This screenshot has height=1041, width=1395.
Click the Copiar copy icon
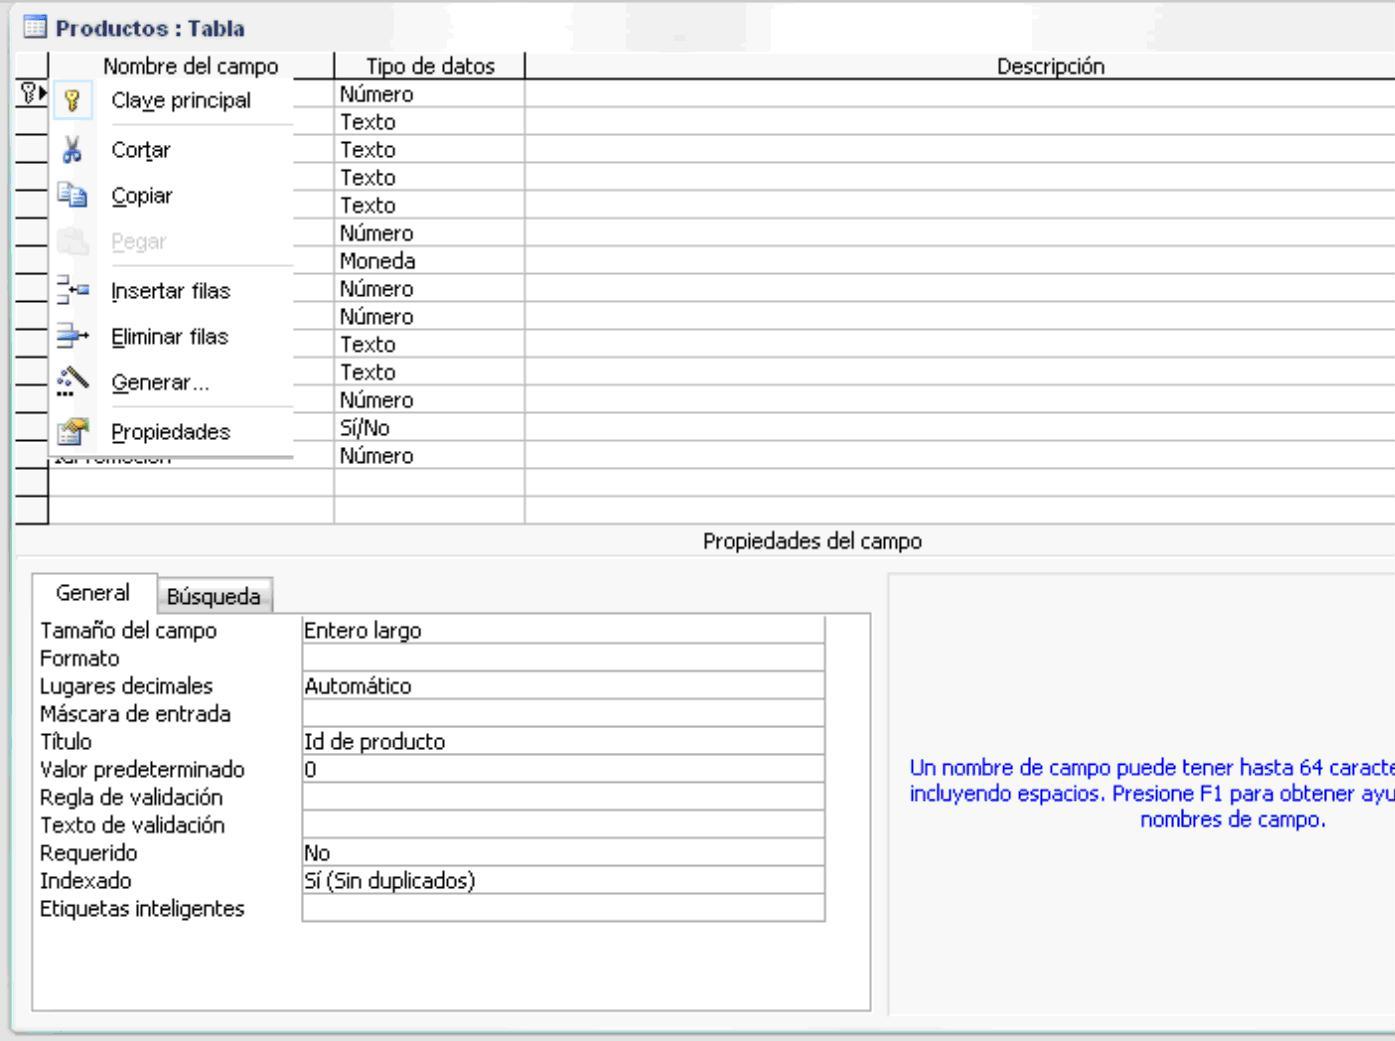[70, 196]
